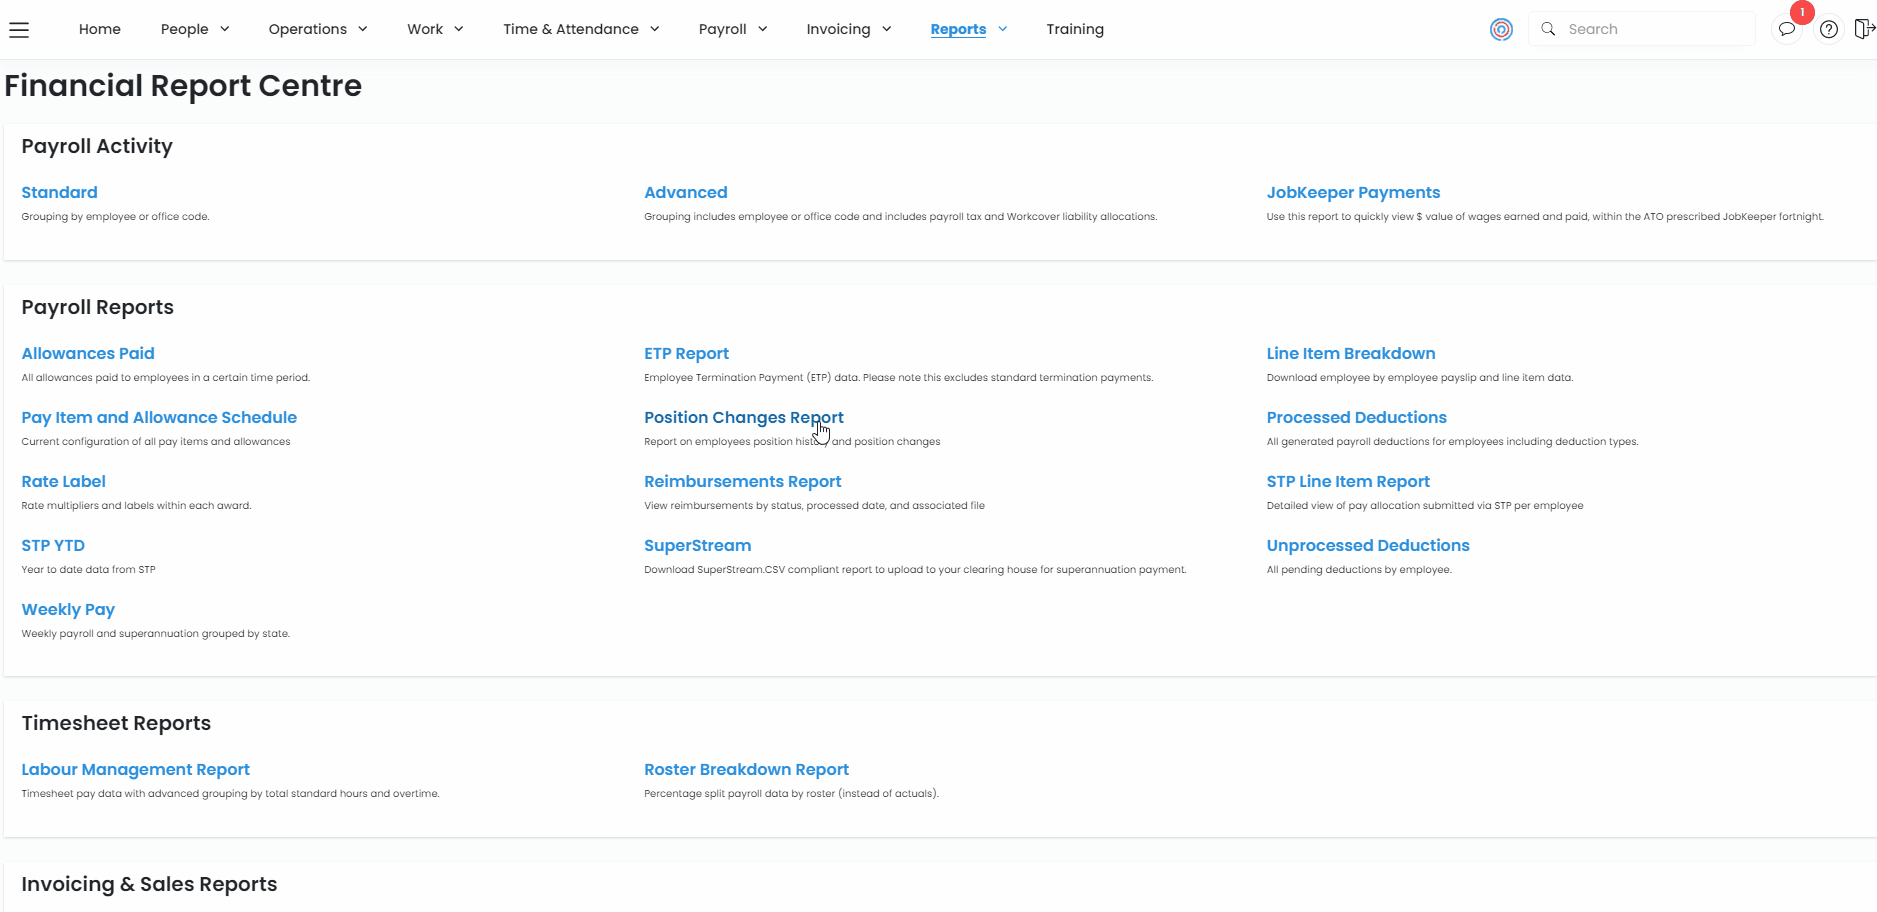Expand the People dropdown menu
The width and height of the screenshot is (1877, 912).
pos(195,29)
